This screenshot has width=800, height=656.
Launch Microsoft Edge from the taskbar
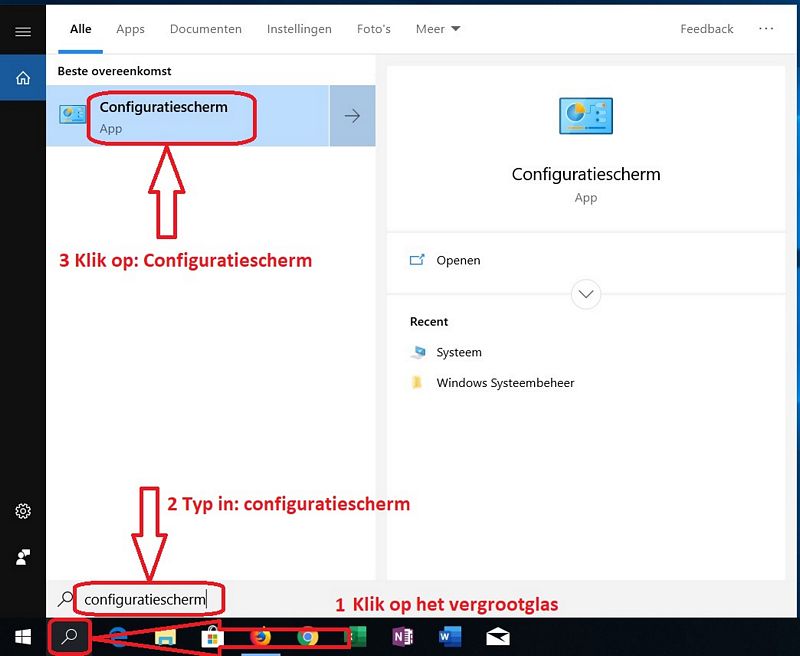116,636
